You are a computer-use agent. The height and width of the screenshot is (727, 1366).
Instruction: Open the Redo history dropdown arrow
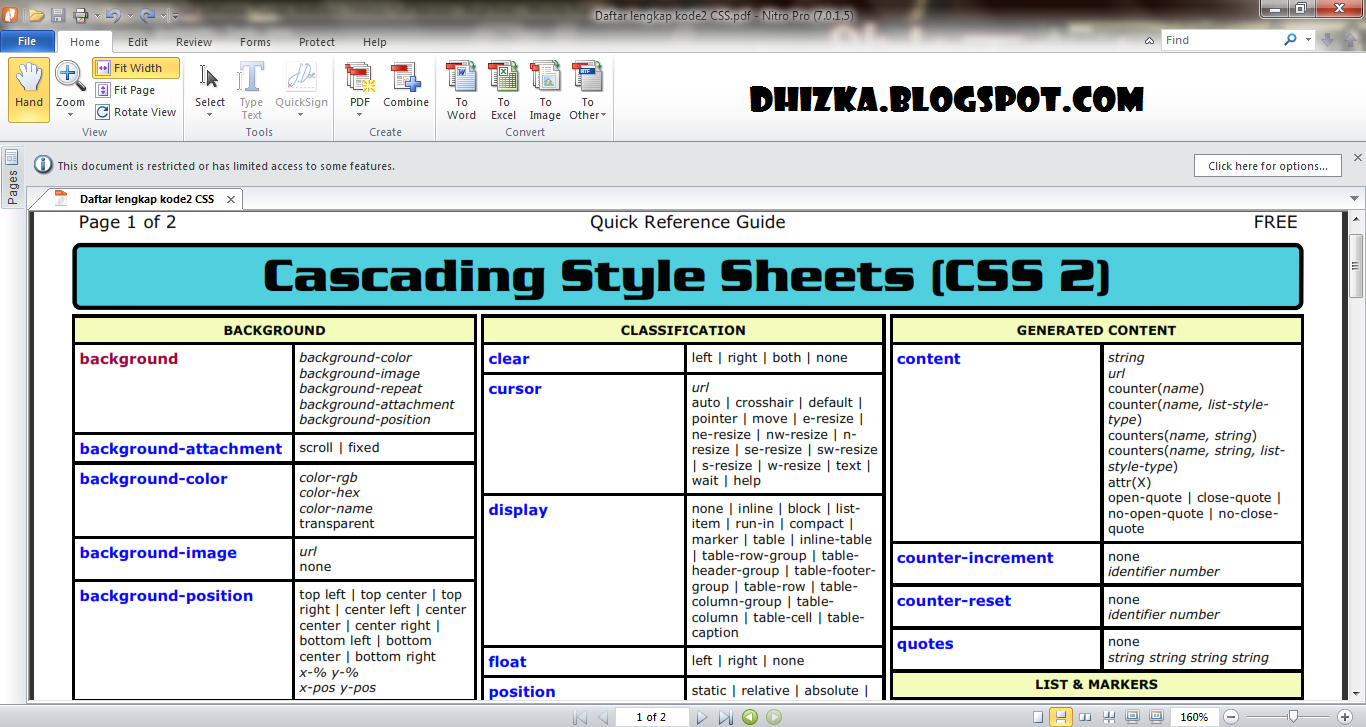pos(163,16)
